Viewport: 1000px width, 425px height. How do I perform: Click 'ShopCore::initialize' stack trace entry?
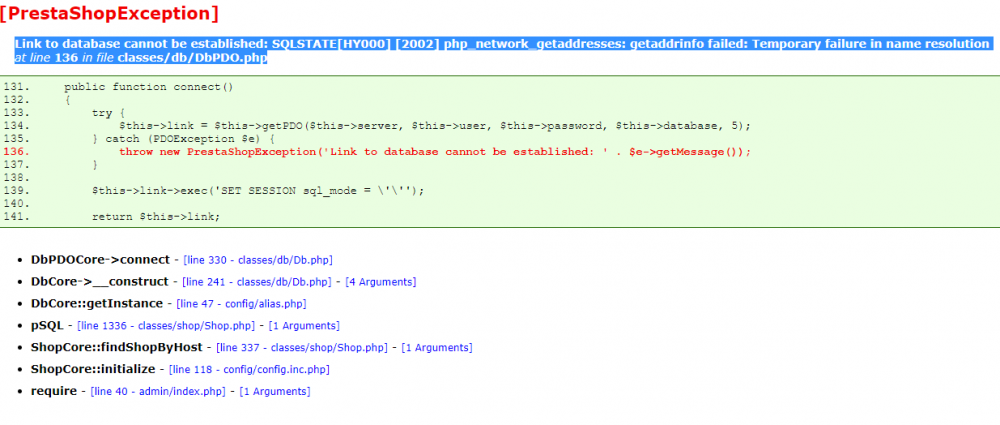pyautogui.click(x=93, y=369)
